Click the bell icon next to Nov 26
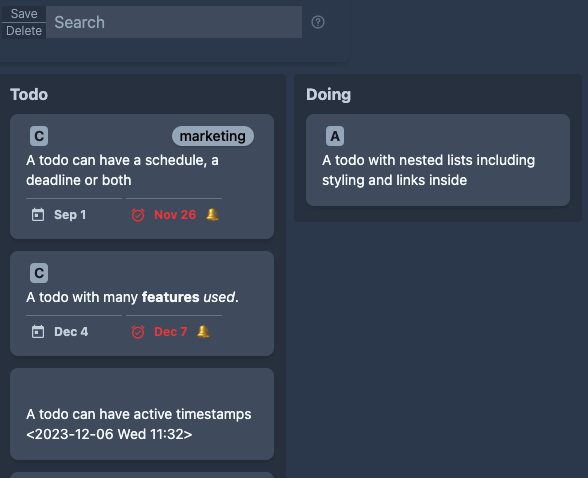This screenshot has height=478, width=588. pos(213,214)
